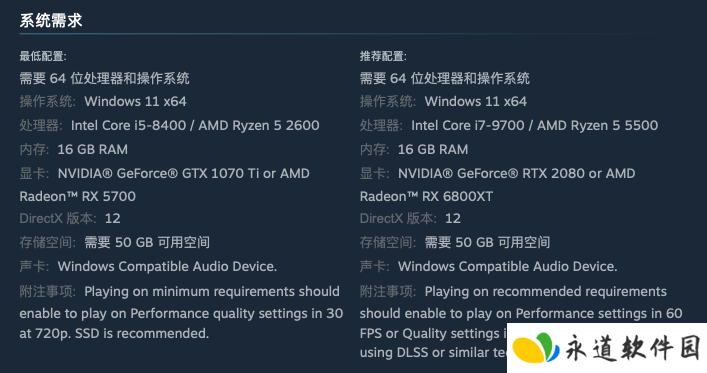Click Intel Core i5-8400 processor line
The width and height of the screenshot is (707, 373).
[x=170, y=125]
